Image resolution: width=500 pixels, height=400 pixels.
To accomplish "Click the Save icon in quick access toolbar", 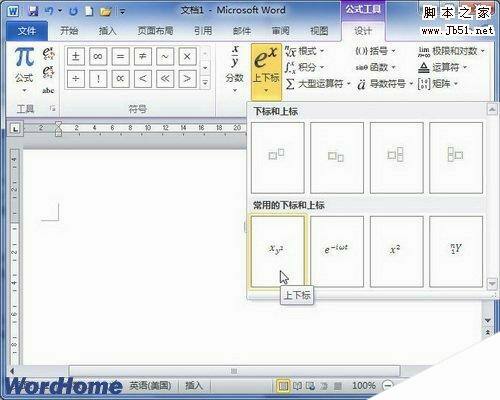I will (33, 11).
